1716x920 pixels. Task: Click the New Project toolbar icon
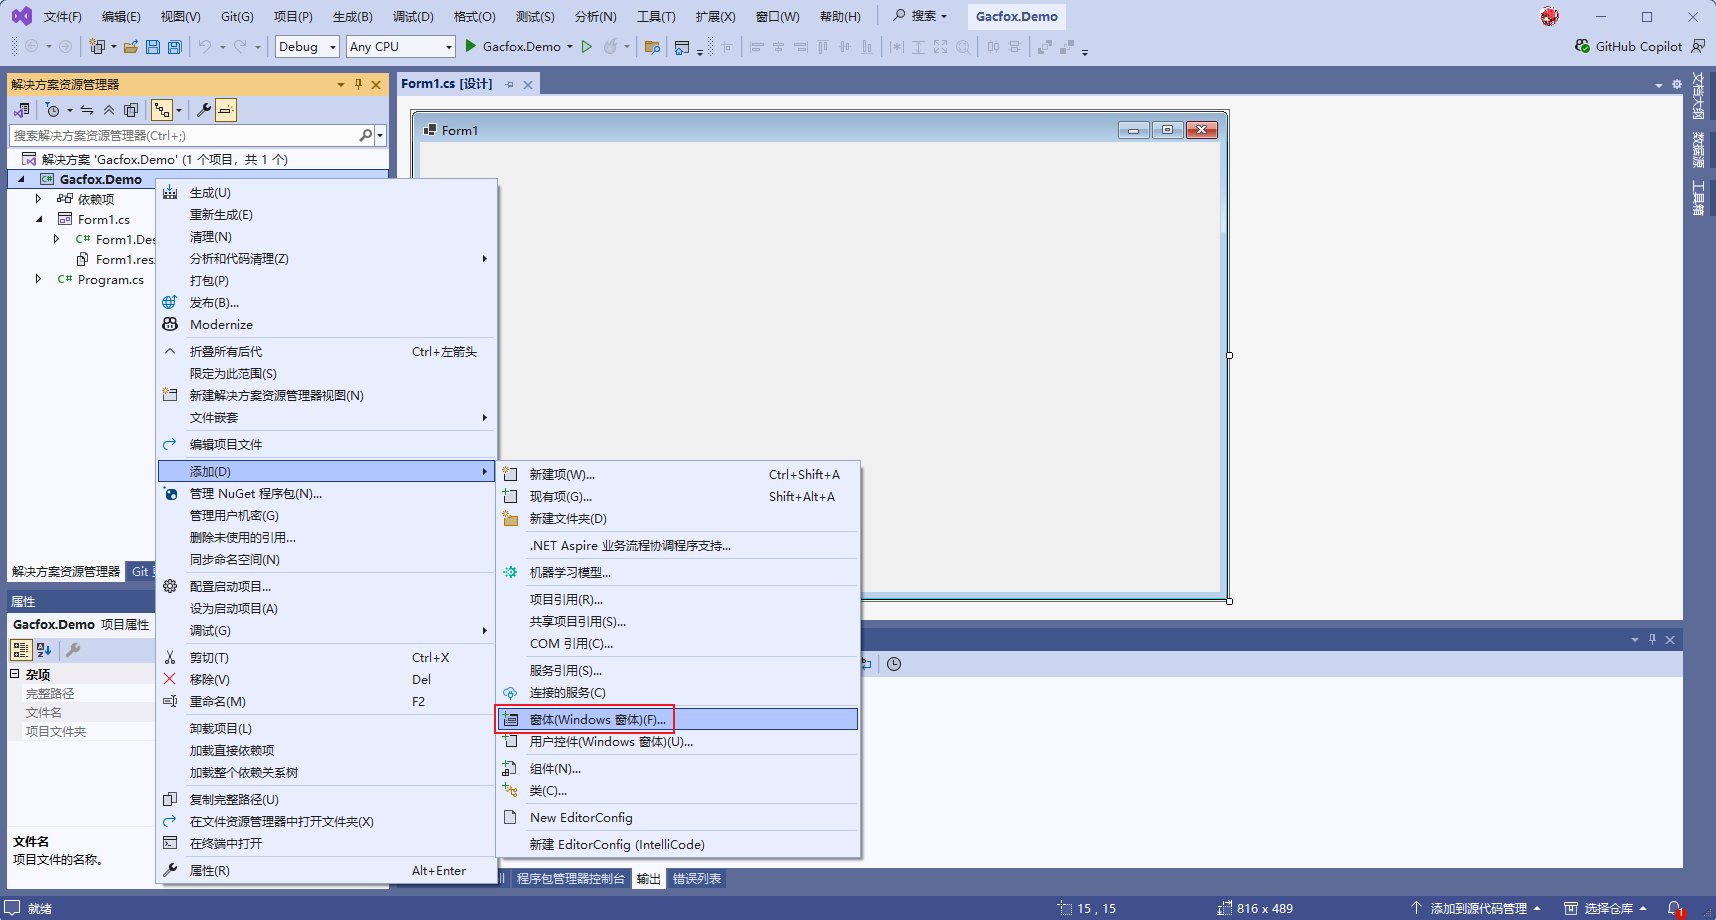[97, 47]
